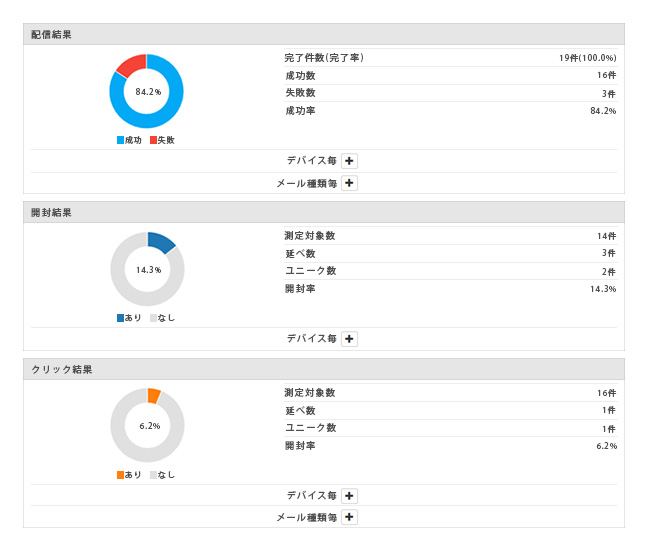Click the blue 成功 legend swatch
The image size is (650, 550).
click(120, 140)
